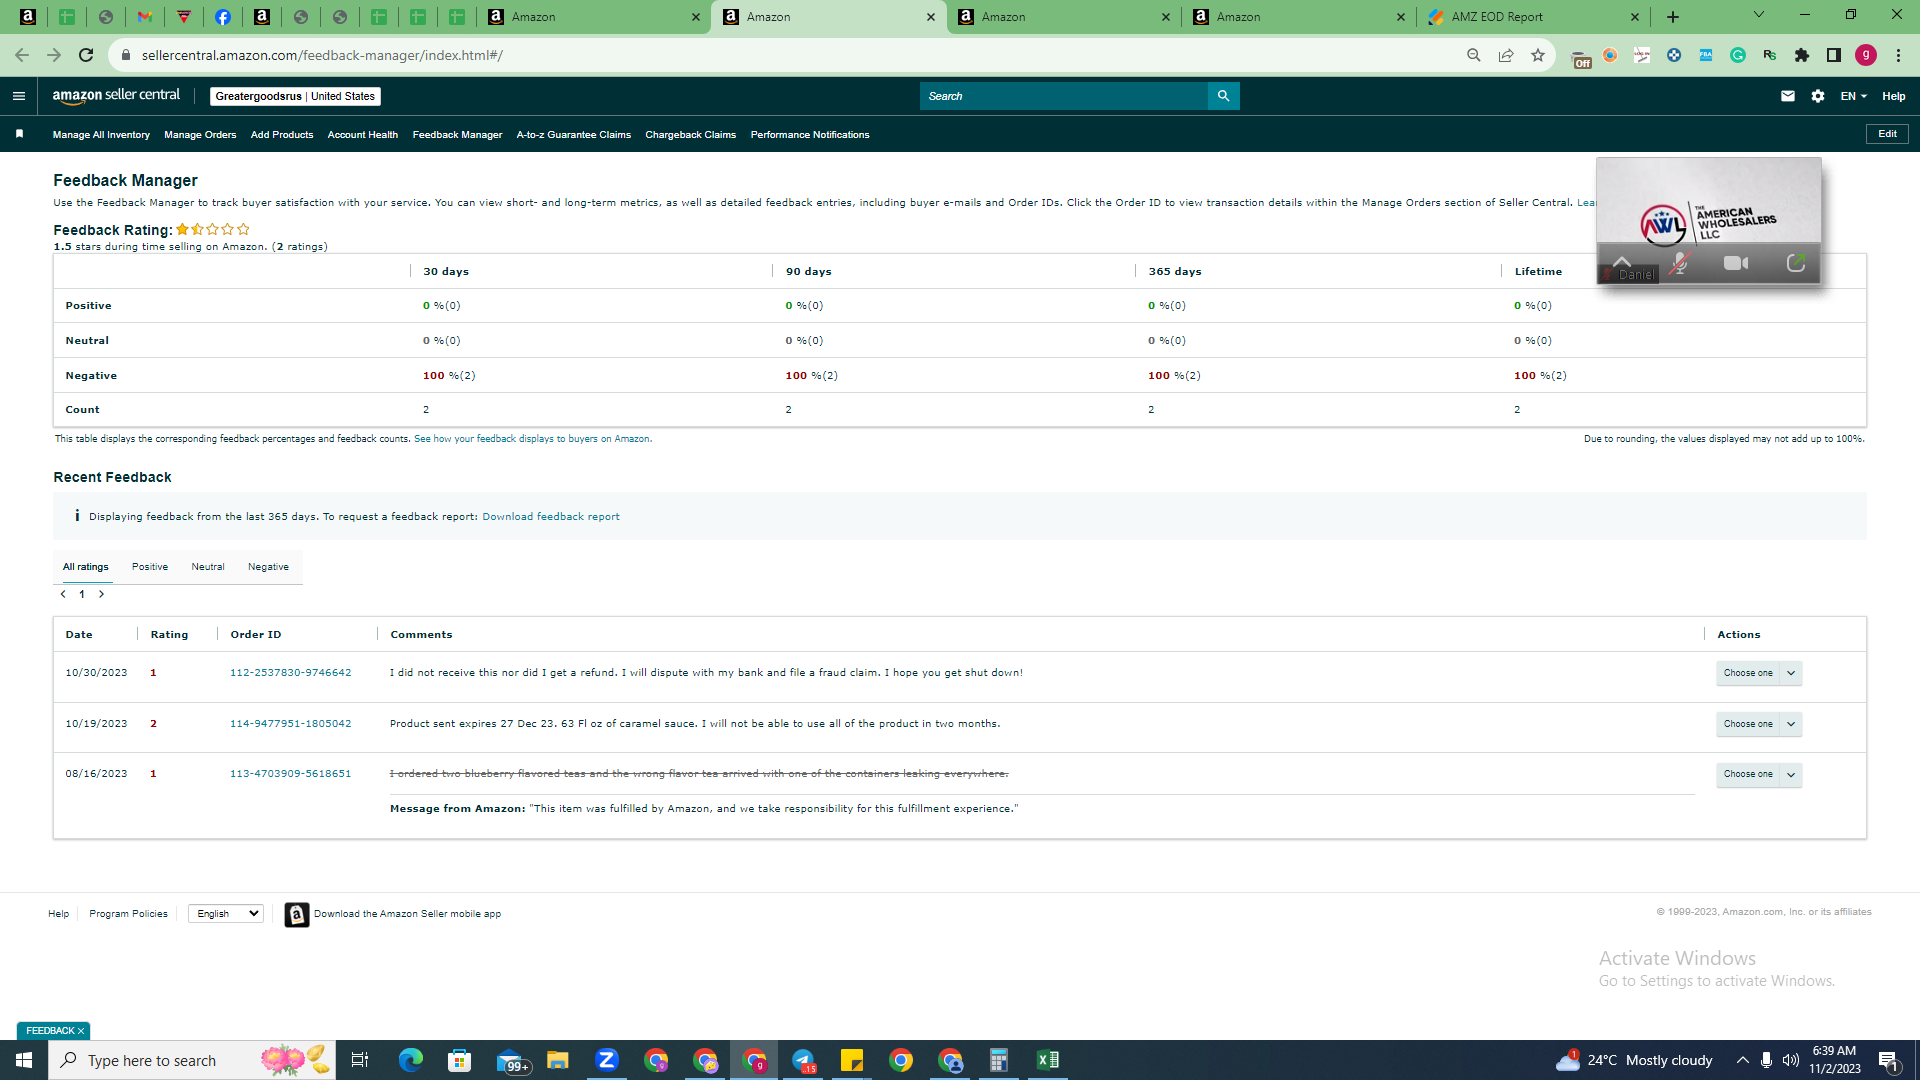The image size is (1920, 1080).
Task: Toggle the video camera in Zoom overlay
Action: (x=1737, y=263)
